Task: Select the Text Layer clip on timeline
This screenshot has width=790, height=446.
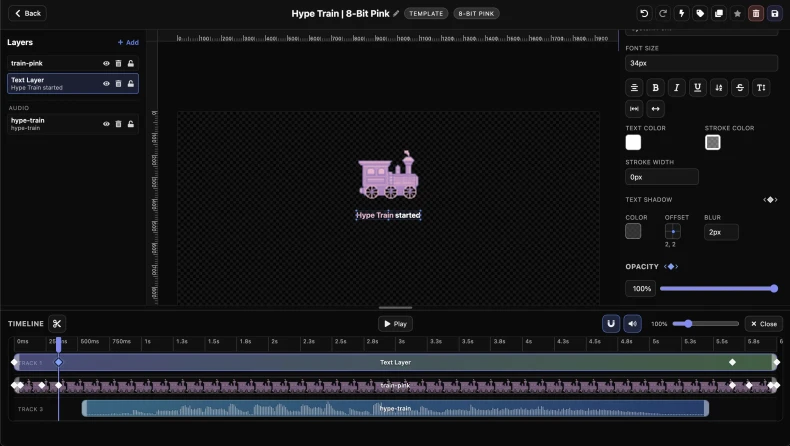Action: (396, 362)
